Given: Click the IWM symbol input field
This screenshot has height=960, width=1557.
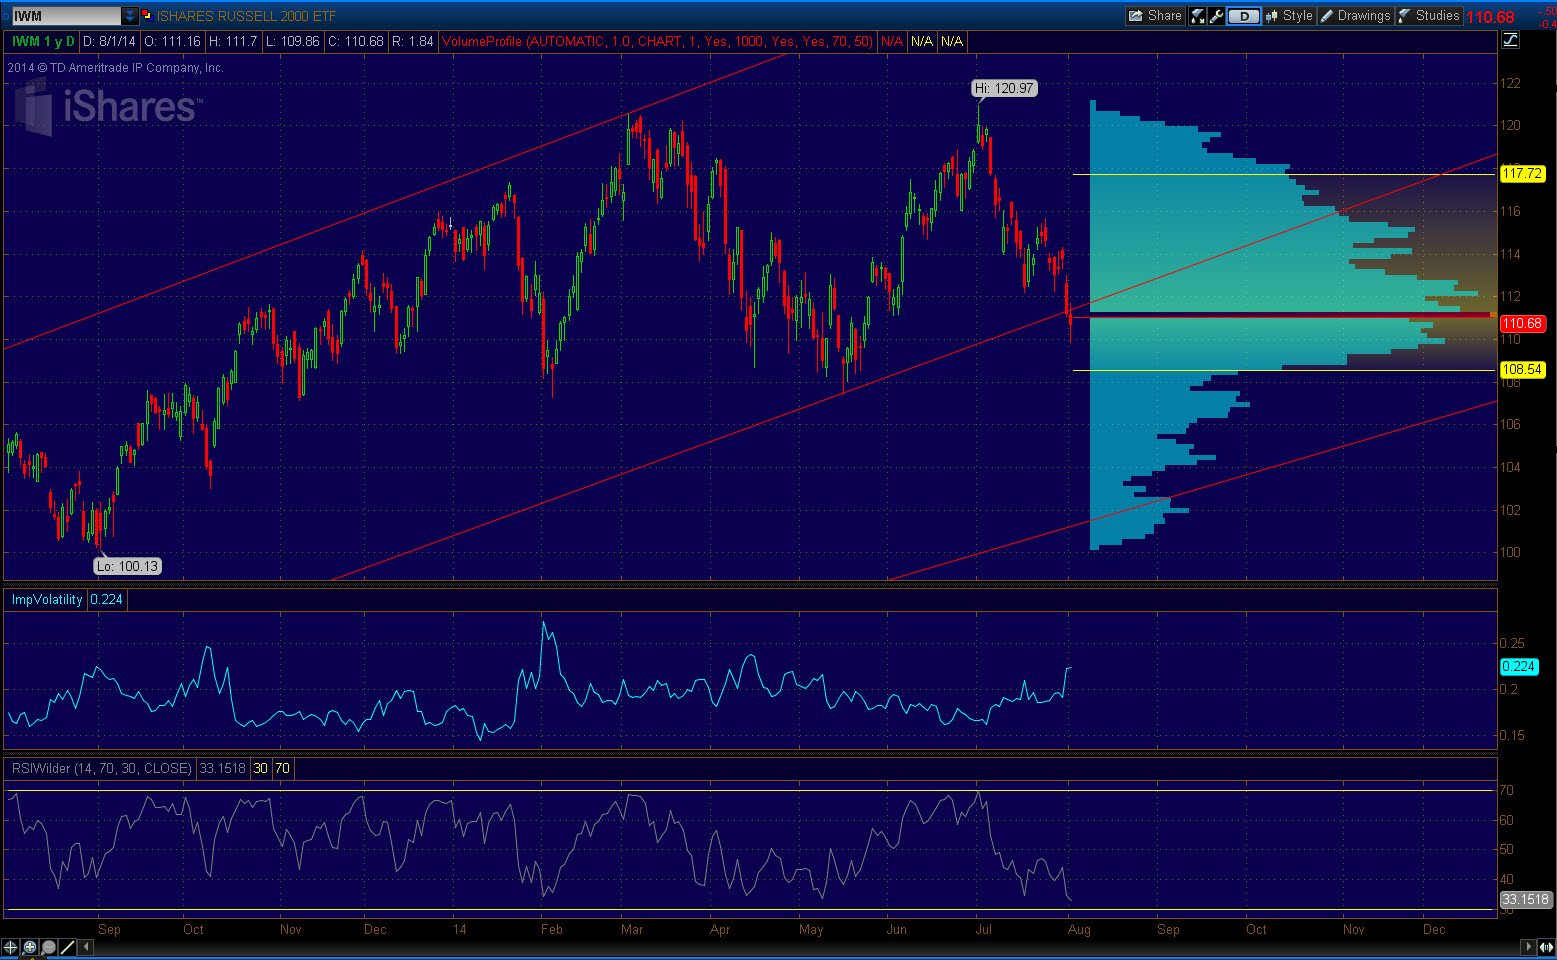Looking at the screenshot, I should [x=66, y=16].
